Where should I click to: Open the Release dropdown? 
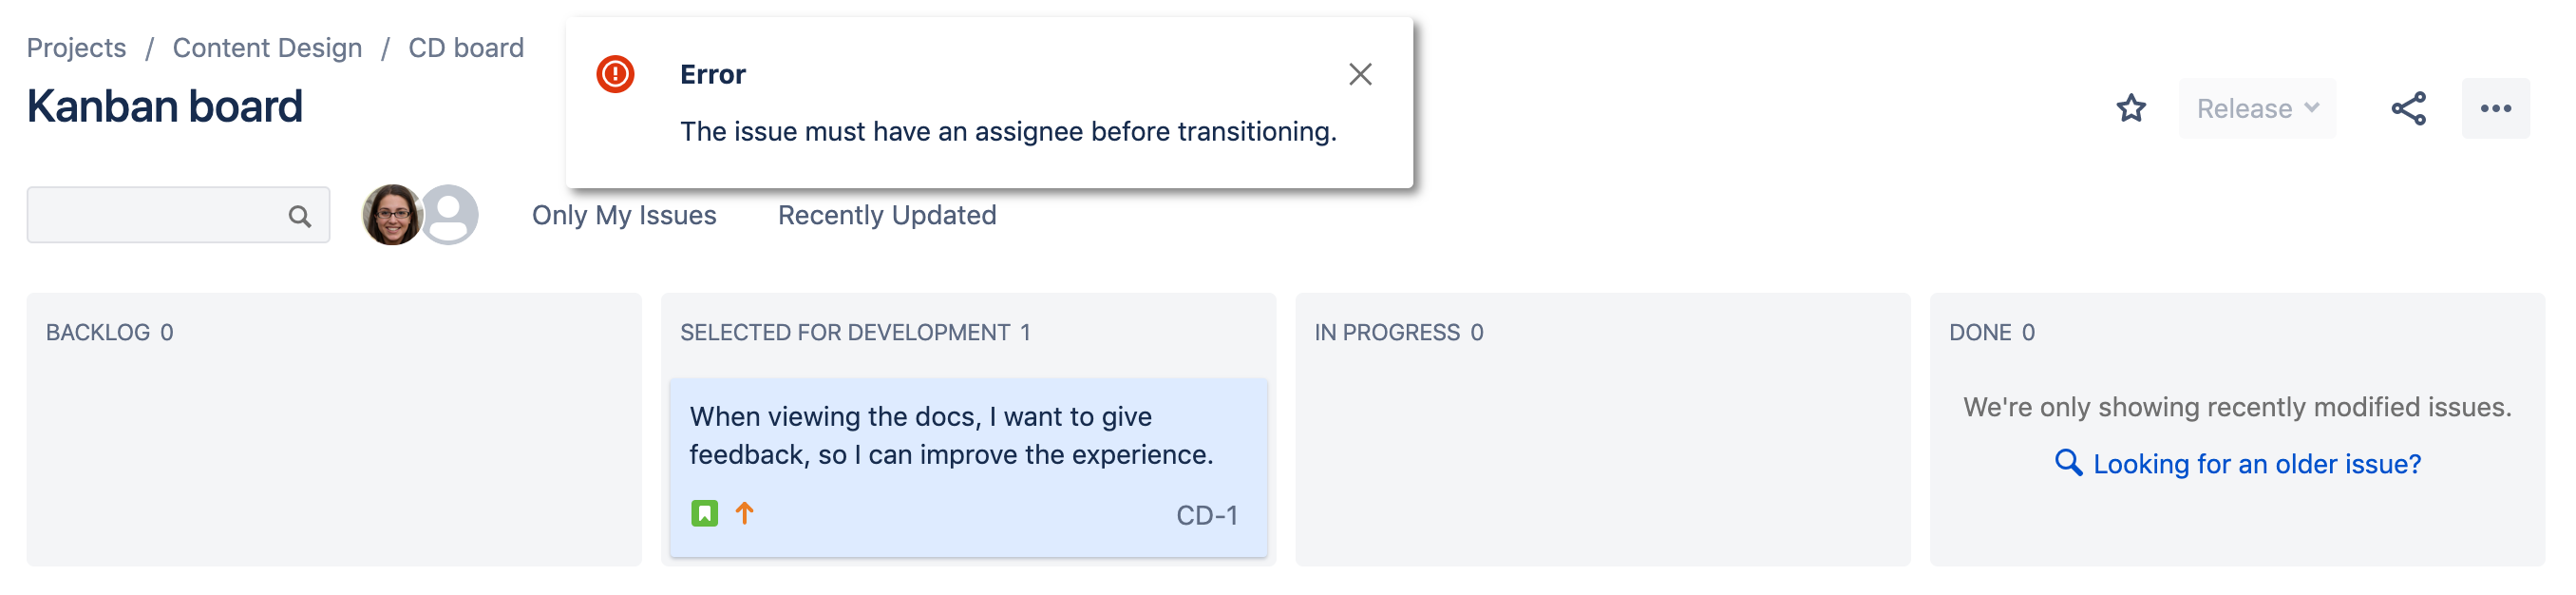tap(2257, 108)
